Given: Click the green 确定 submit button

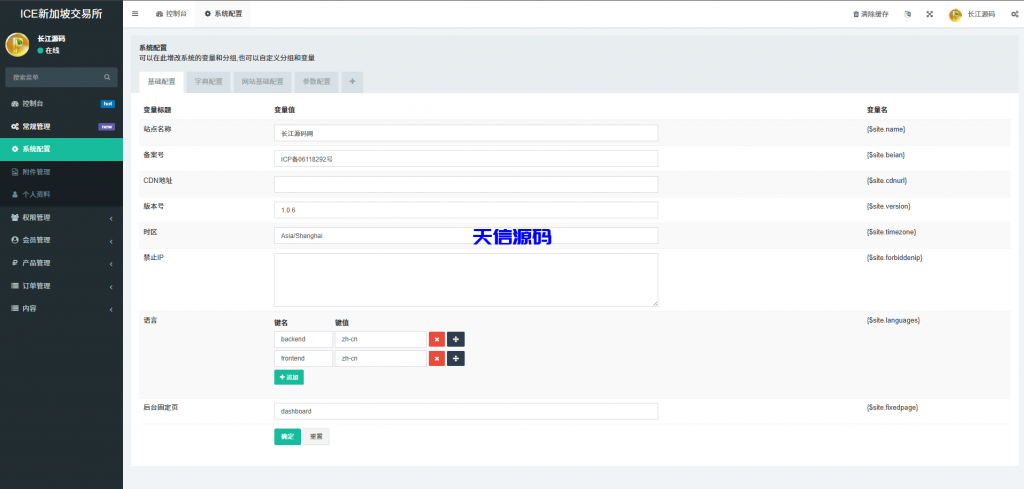Looking at the screenshot, I should tap(287, 437).
